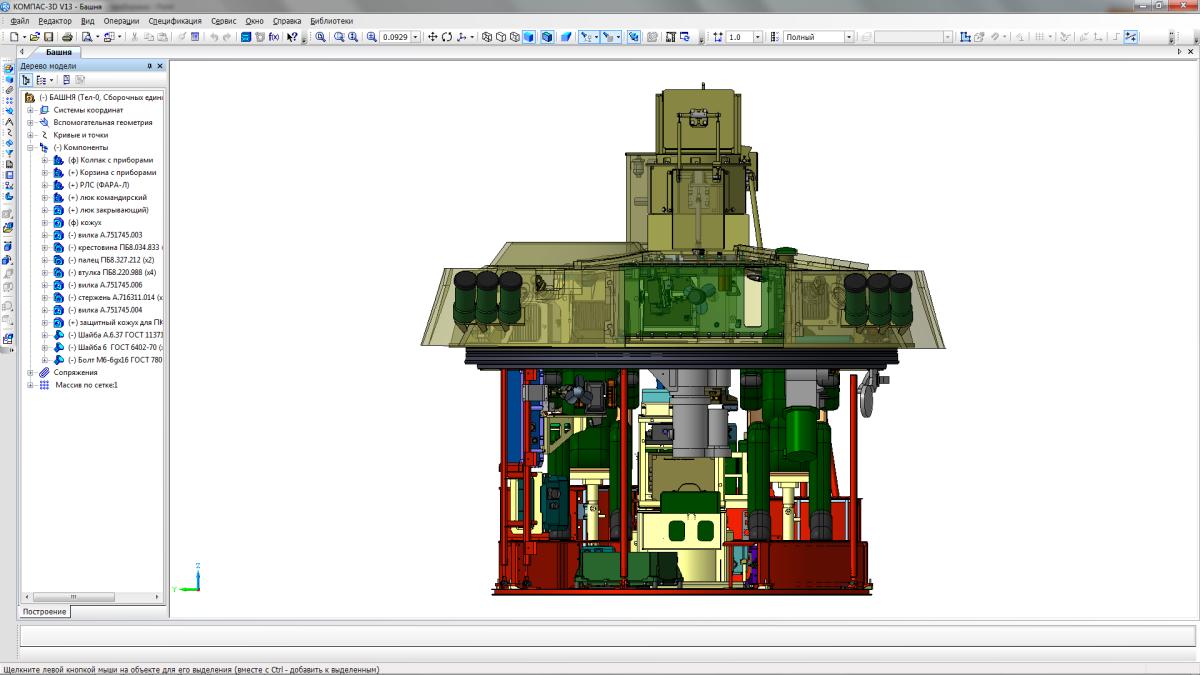This screenshot has height=675, width=1200.
Task: Click the Print icon in toolbar
Action: [67, 37]
